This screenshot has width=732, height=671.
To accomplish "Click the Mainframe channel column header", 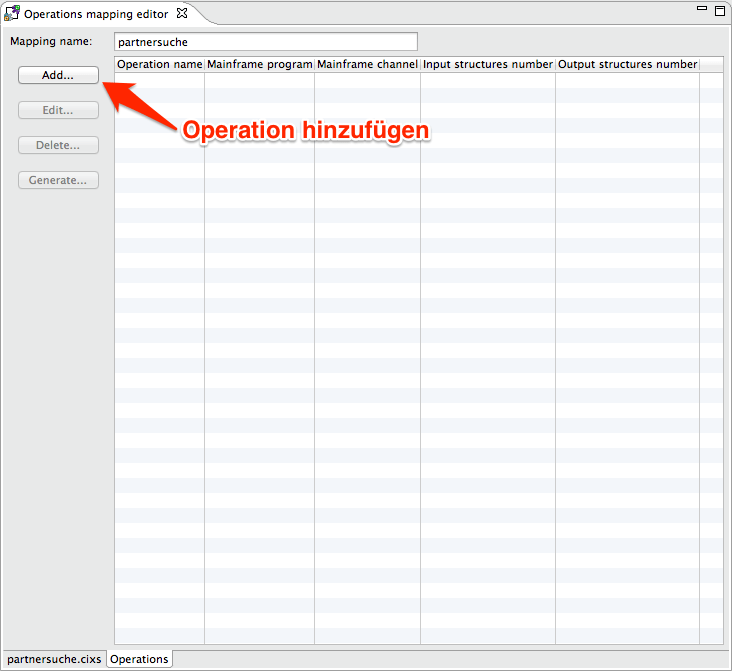I will point(367,64).
